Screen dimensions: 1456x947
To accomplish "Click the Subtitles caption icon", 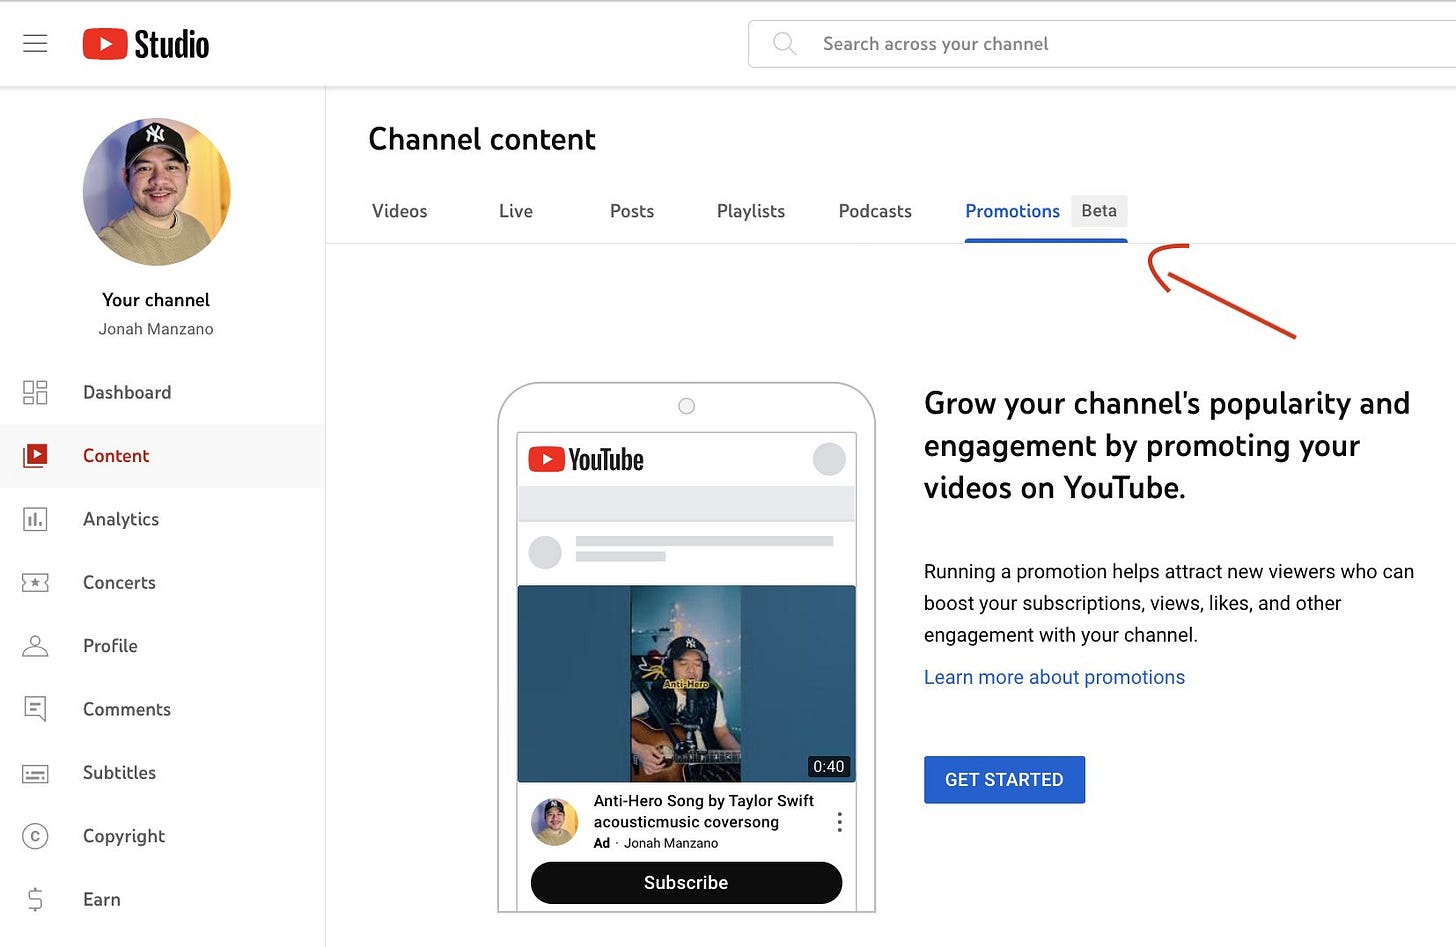I will click(35, 773).
